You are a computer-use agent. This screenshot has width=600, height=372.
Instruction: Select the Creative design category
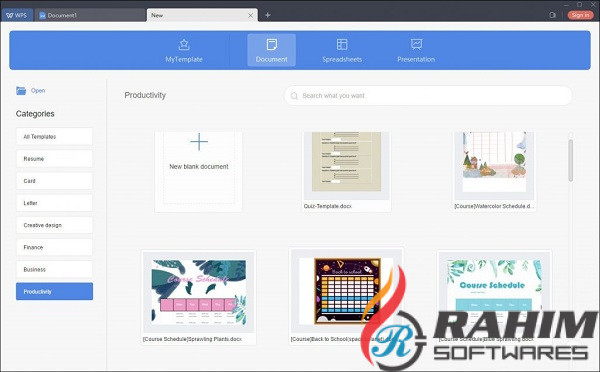coord(54,225)
